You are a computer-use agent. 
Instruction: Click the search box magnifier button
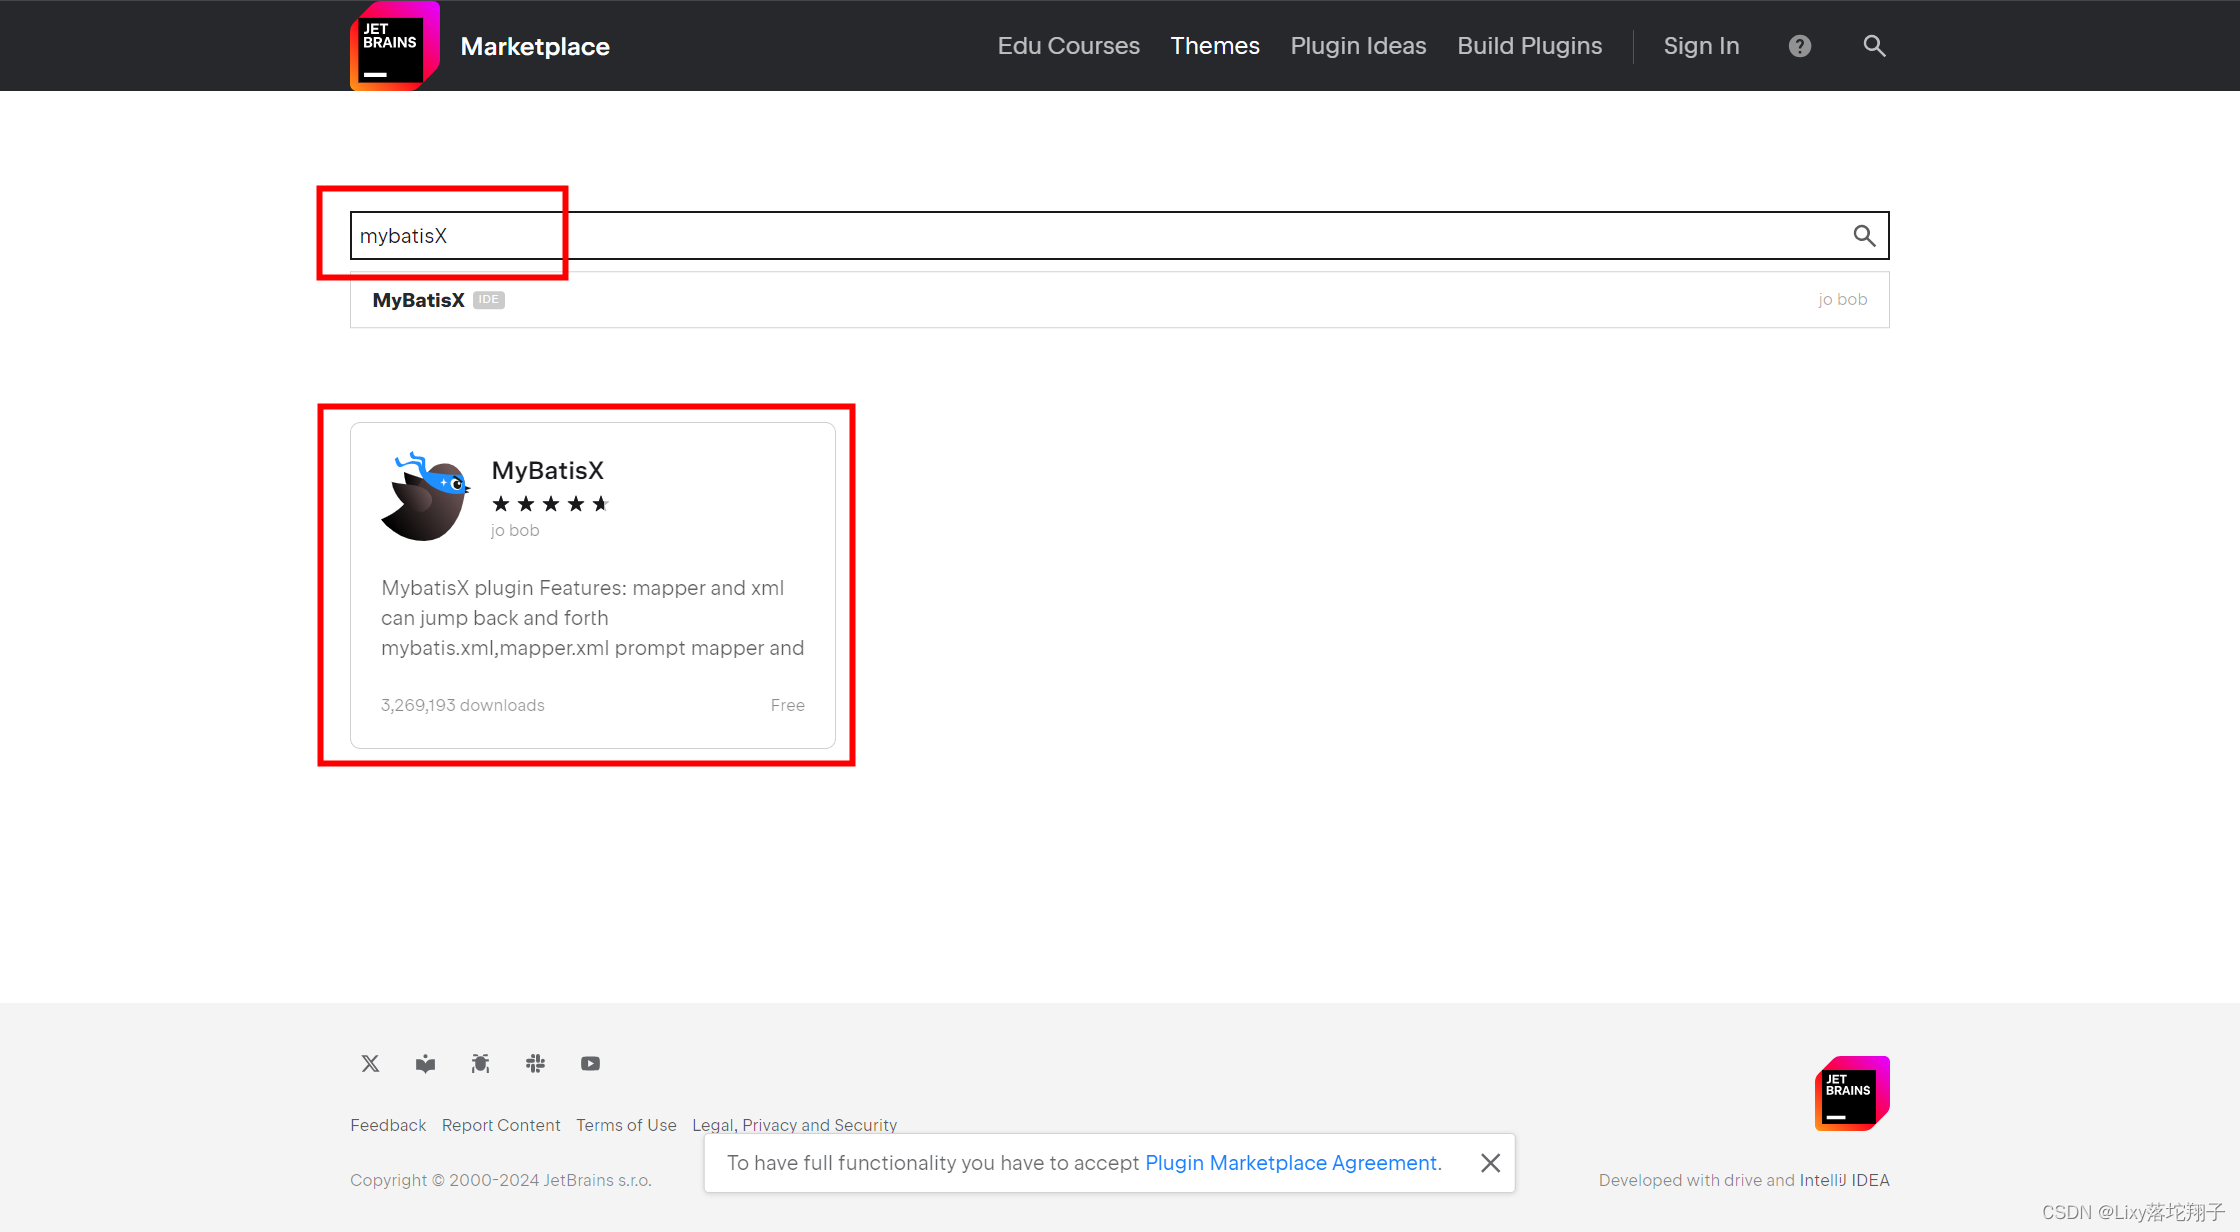pos(1864,236)
